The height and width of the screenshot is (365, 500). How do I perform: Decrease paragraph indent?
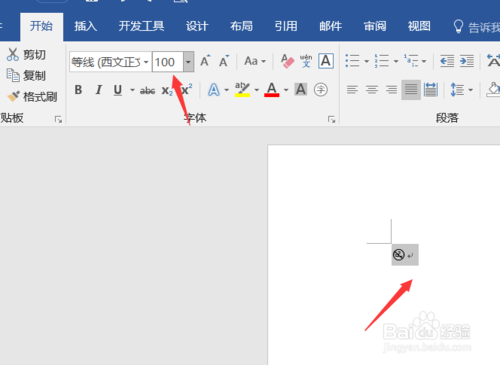(x=447, y=61)
